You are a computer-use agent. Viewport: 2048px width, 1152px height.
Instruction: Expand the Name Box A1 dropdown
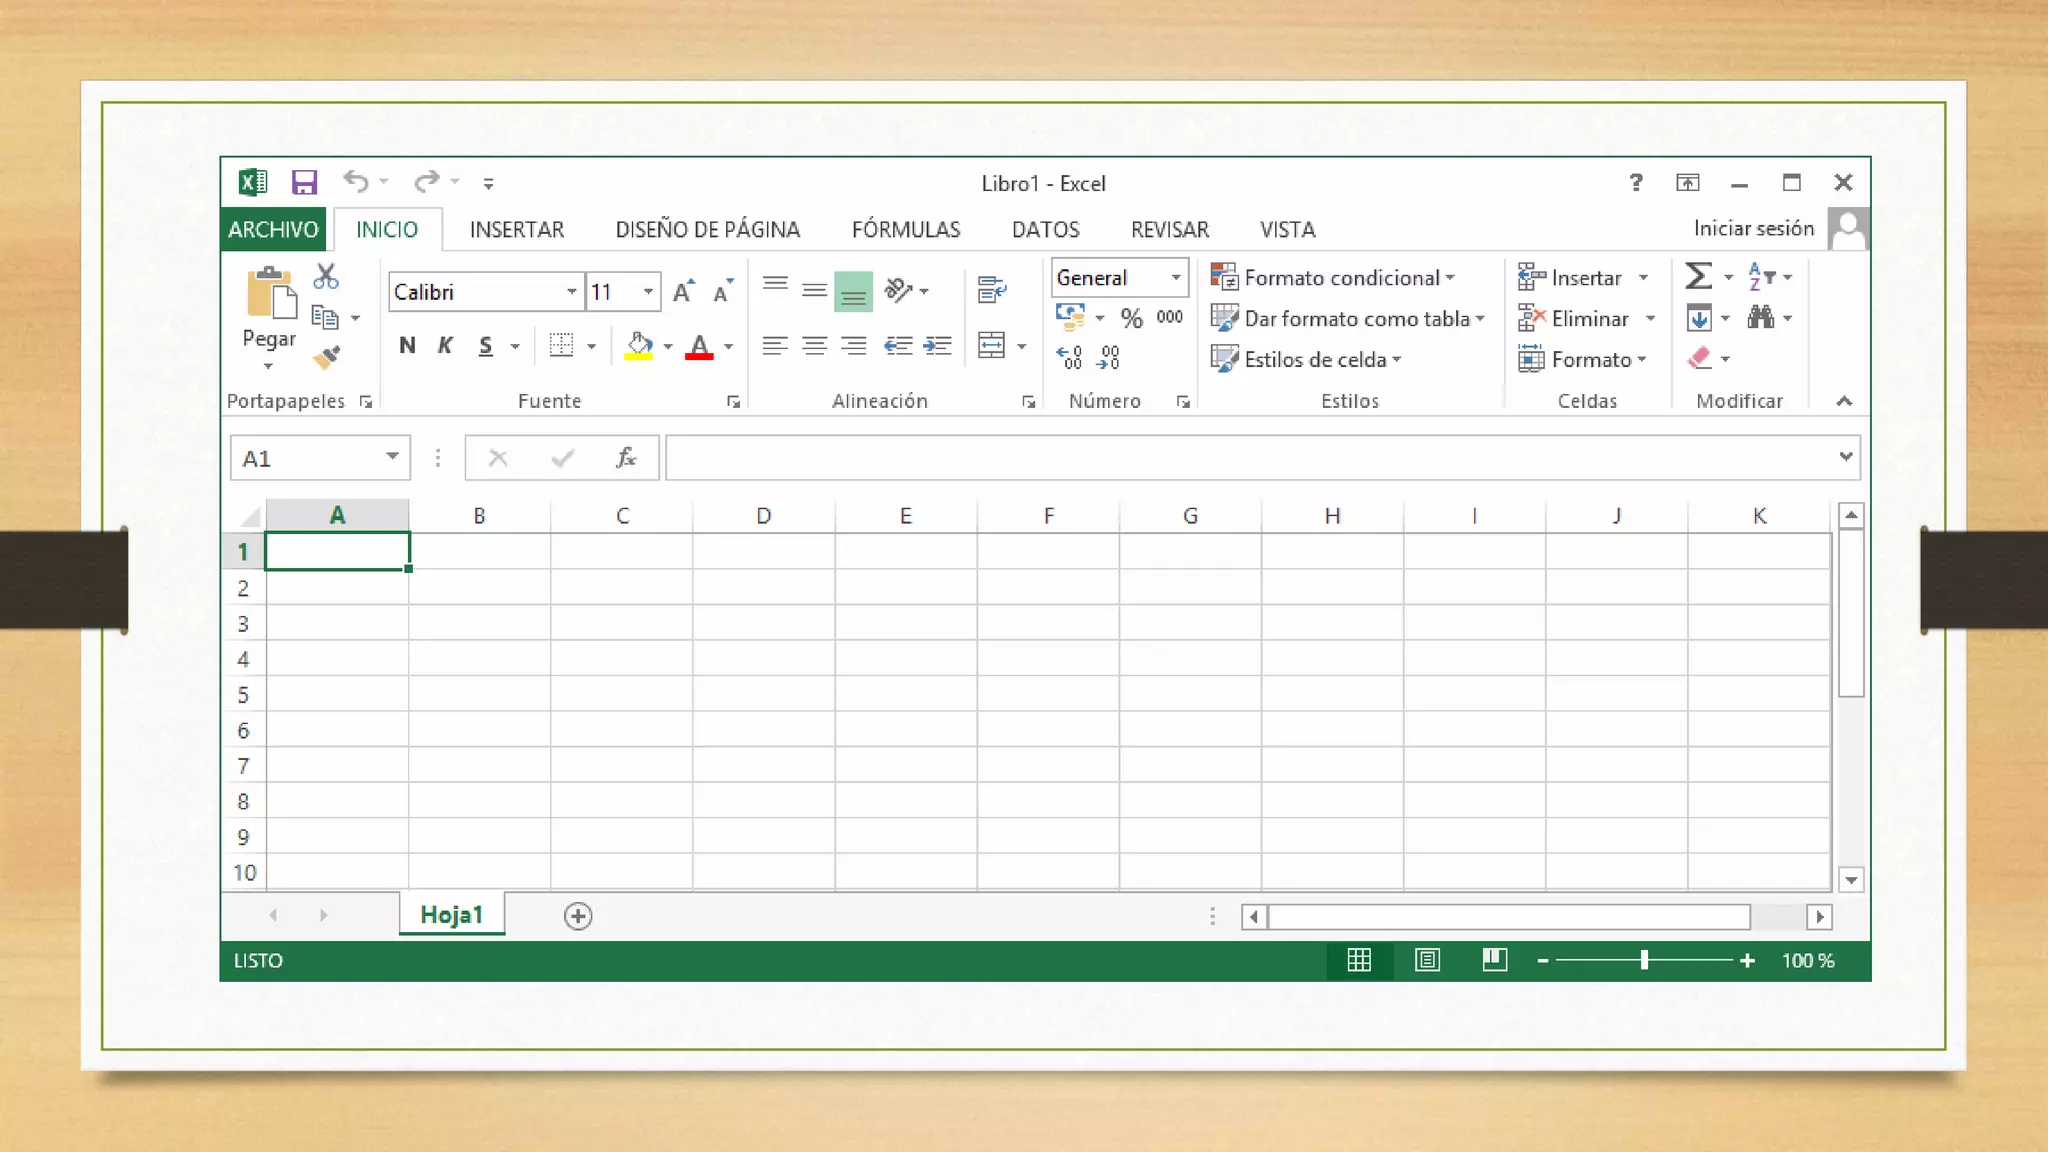[392, 457]
